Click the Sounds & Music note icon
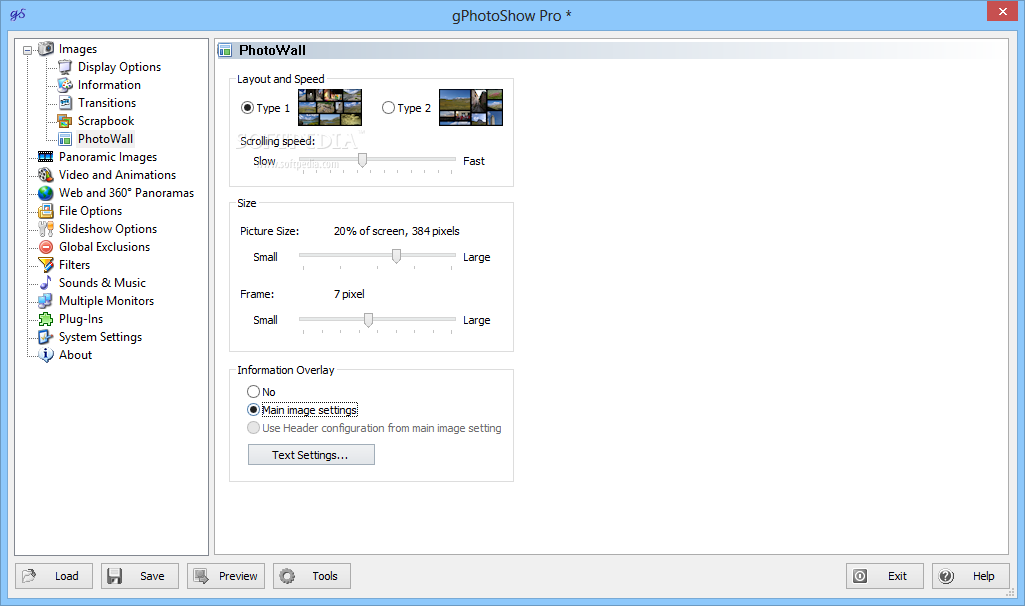This screenshot has width=1025, height=606. coord(46,282)
